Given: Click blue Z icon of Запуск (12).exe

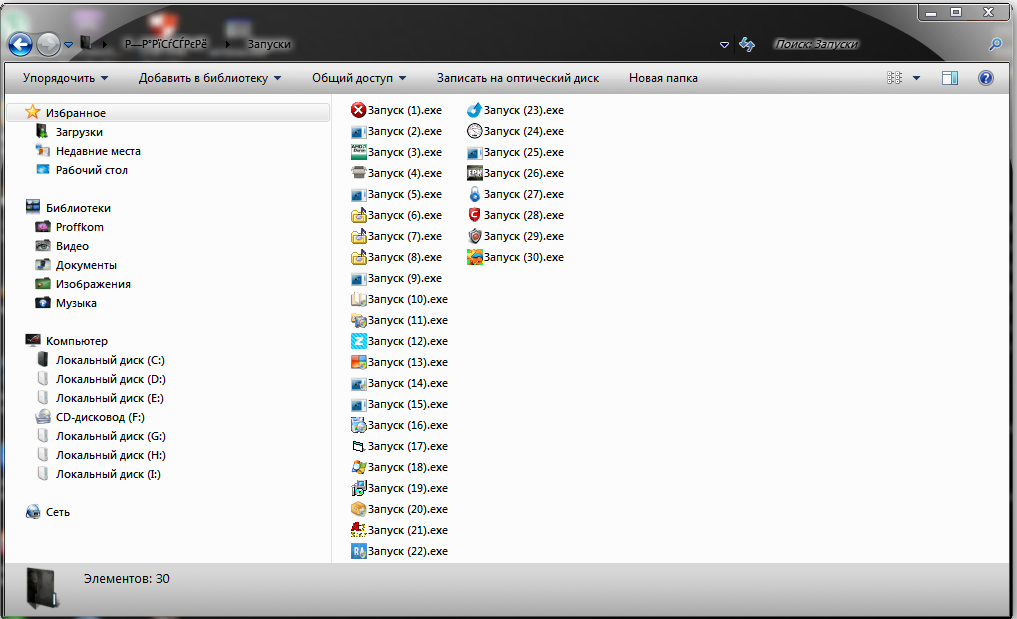Looking at the screenshot, I should click(358, 341).
